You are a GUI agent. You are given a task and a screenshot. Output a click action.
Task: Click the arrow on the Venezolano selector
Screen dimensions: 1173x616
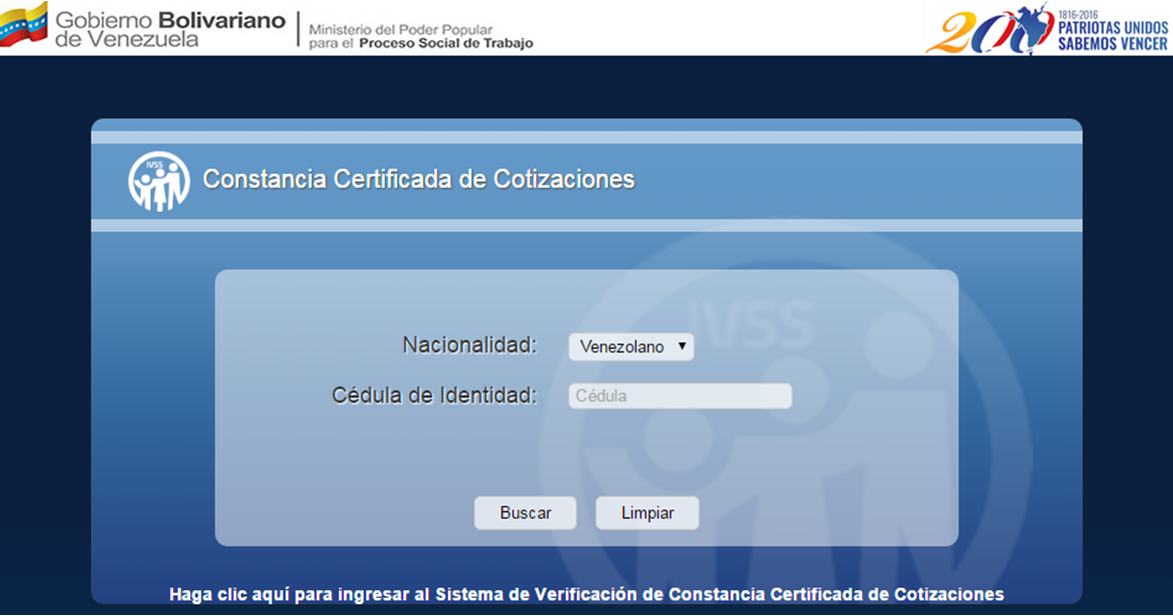[681, 346]
